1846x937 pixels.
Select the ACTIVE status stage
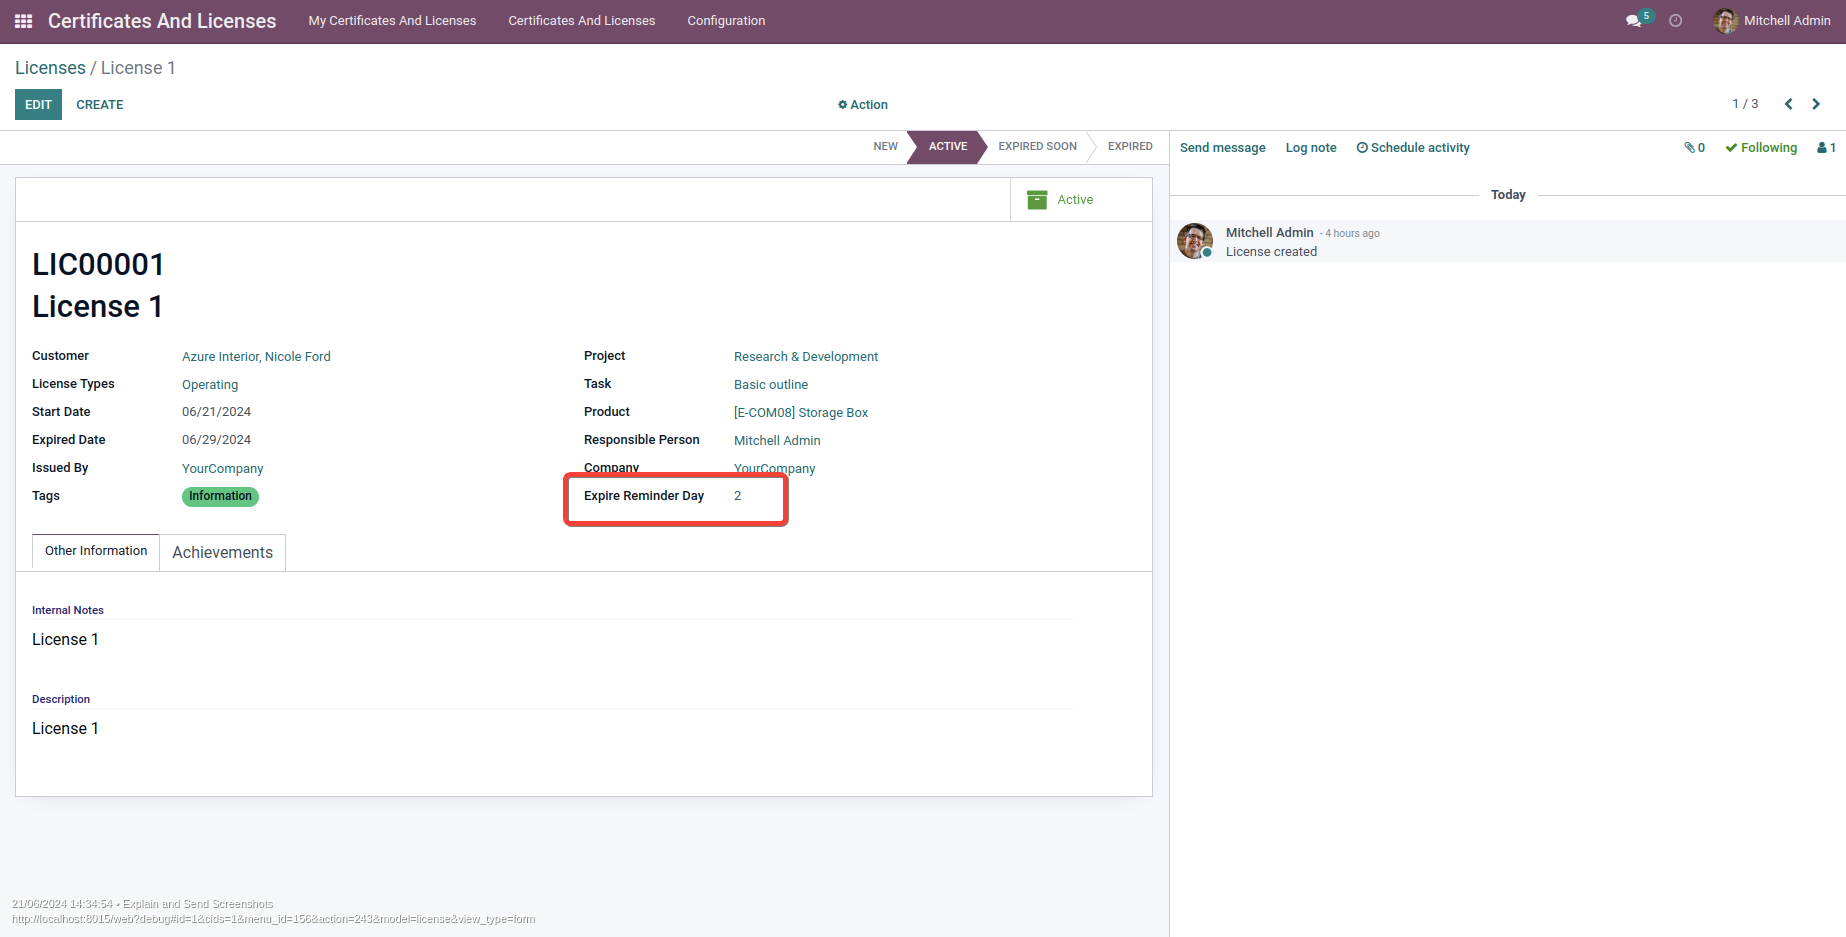pos(947,147)
